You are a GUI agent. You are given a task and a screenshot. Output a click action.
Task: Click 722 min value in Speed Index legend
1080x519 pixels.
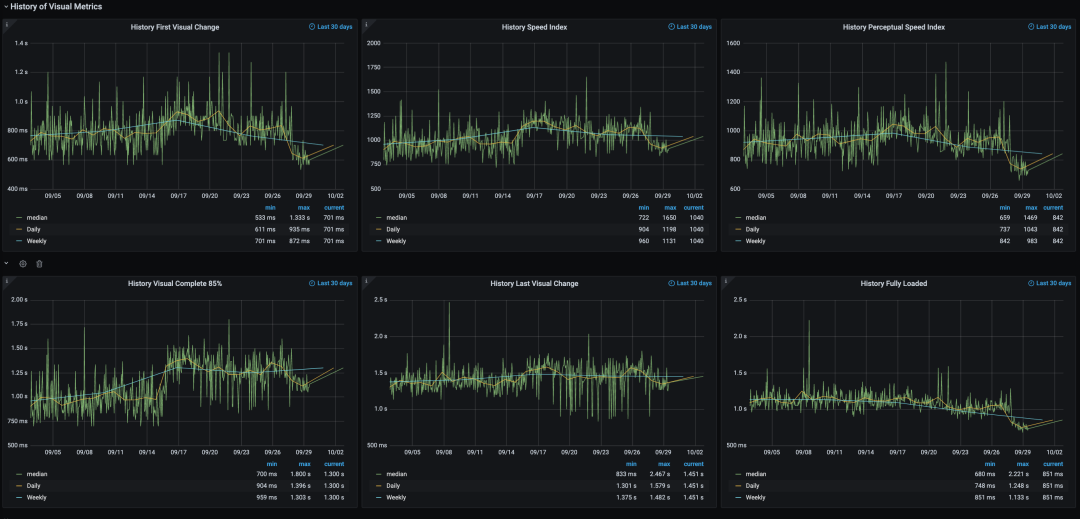[x=644, y=218]
